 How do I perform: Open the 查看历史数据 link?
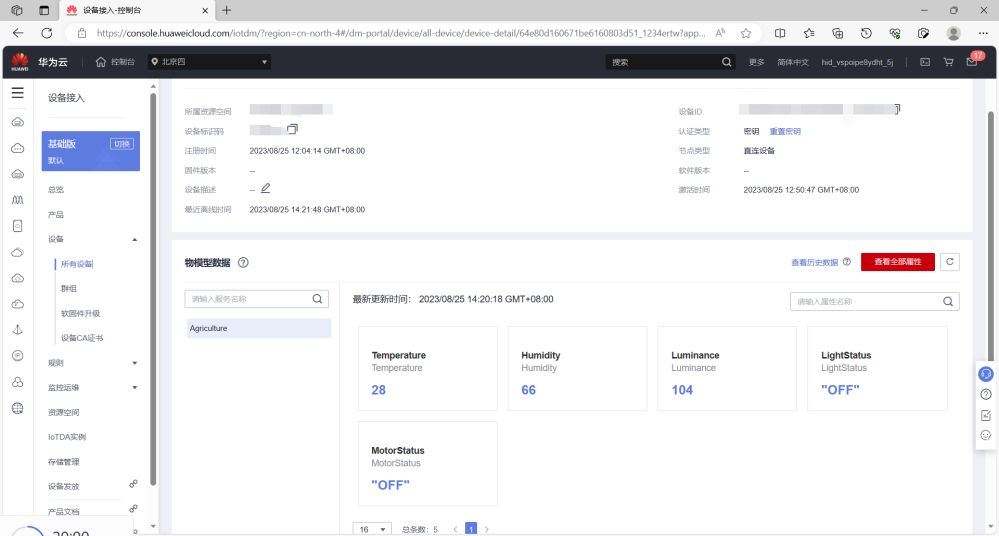(x=814, y=262)
